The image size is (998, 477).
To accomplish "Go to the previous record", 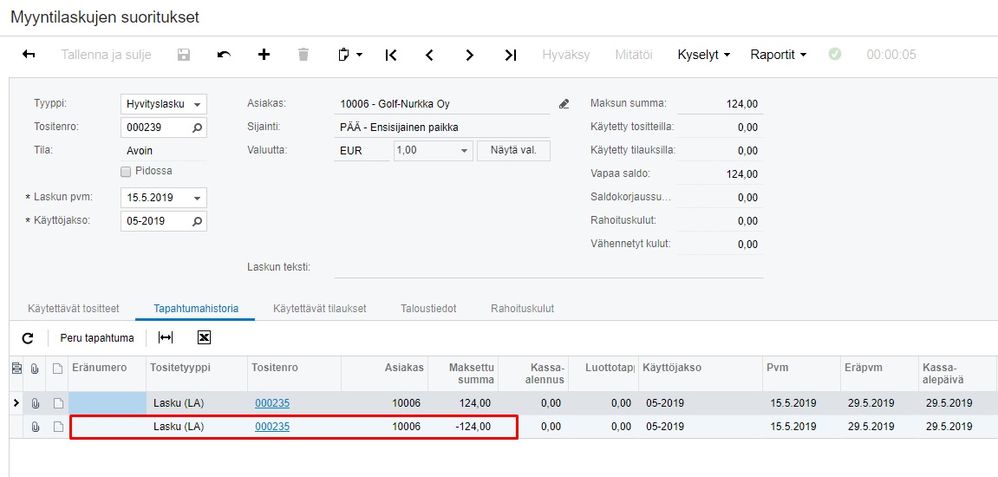I will click(430, 55).
